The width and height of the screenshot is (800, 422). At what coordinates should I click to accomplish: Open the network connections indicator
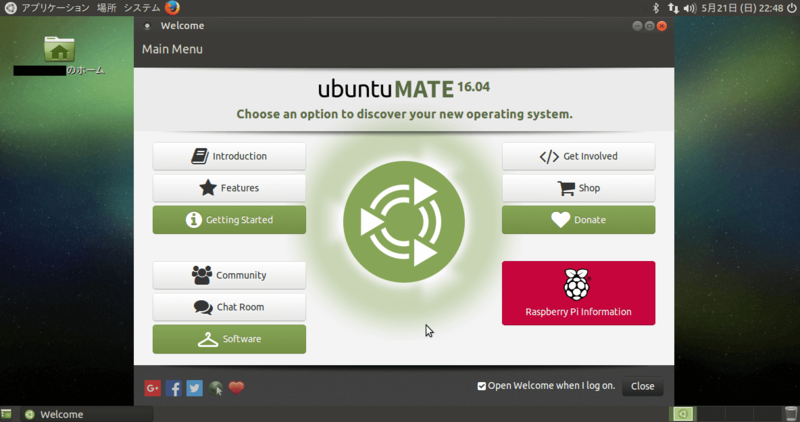672,8
